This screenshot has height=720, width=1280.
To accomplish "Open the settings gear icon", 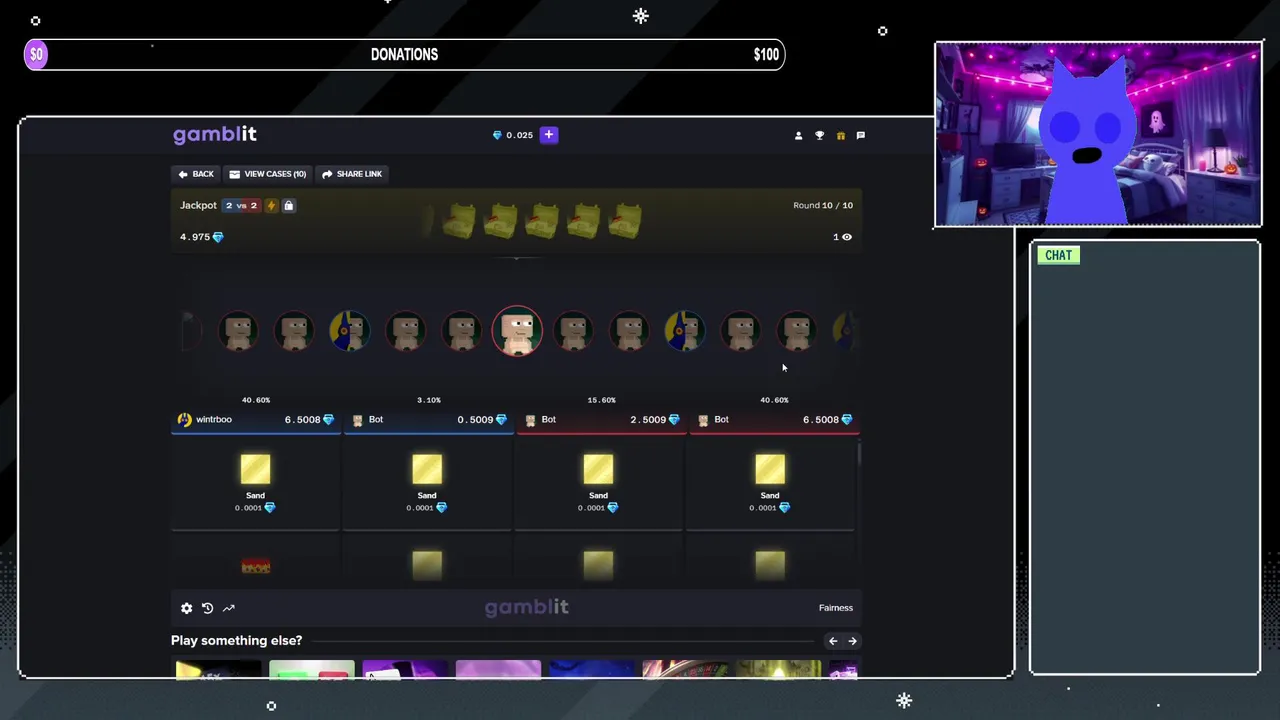I will click(x=186, y=608).
